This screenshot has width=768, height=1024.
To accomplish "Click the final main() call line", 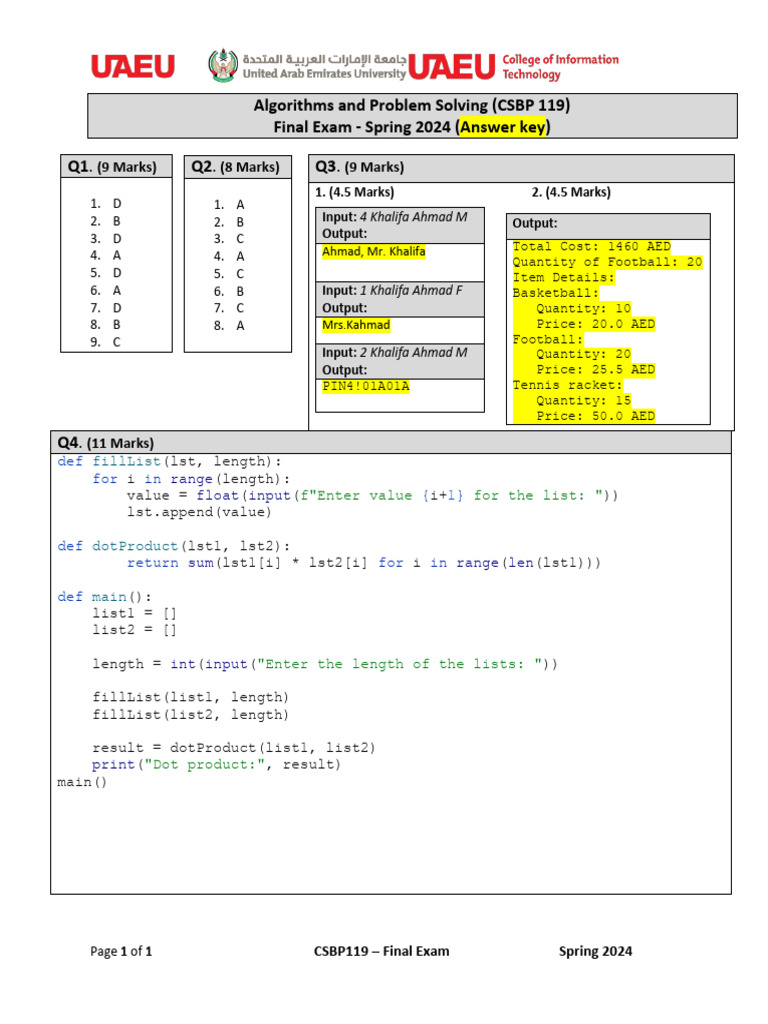I will [x=82, y=782].
